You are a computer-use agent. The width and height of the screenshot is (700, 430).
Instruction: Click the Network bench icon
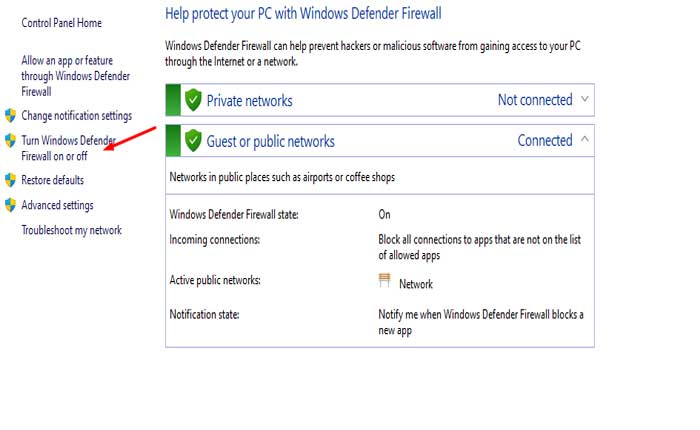(x=384, y=282)
